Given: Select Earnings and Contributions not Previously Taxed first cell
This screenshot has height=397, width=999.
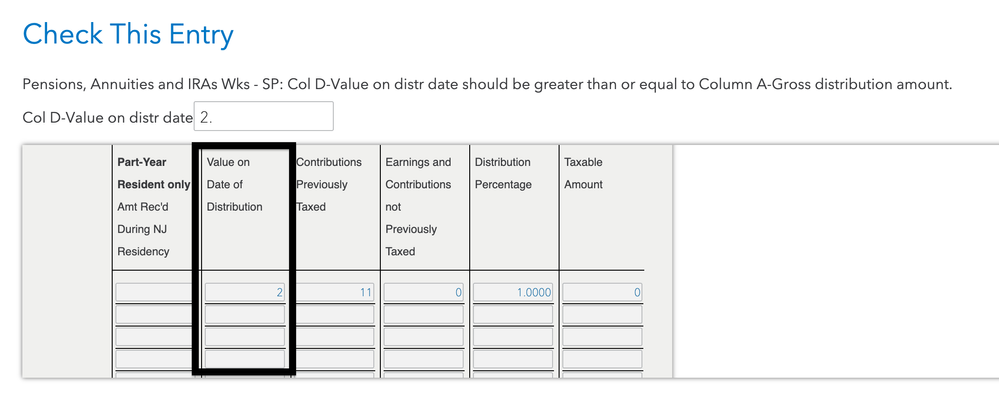Looking at the screenshot, I should (424, 292).
